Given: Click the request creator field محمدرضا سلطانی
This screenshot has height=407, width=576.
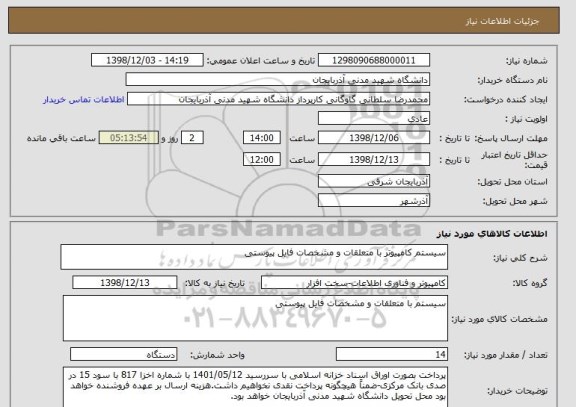Looking at the screenshot, I should [x=278, y=100].
